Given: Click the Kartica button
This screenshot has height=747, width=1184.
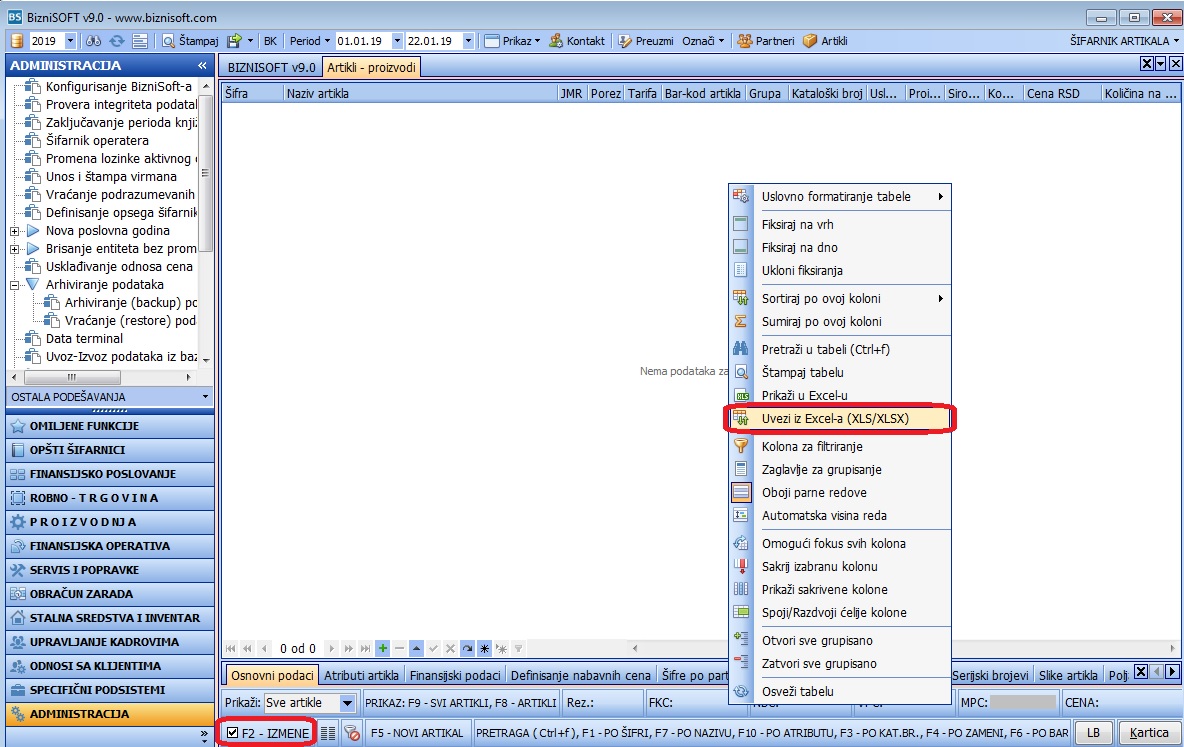Looking at the screenshot, I should click(x=1149, y=733).
